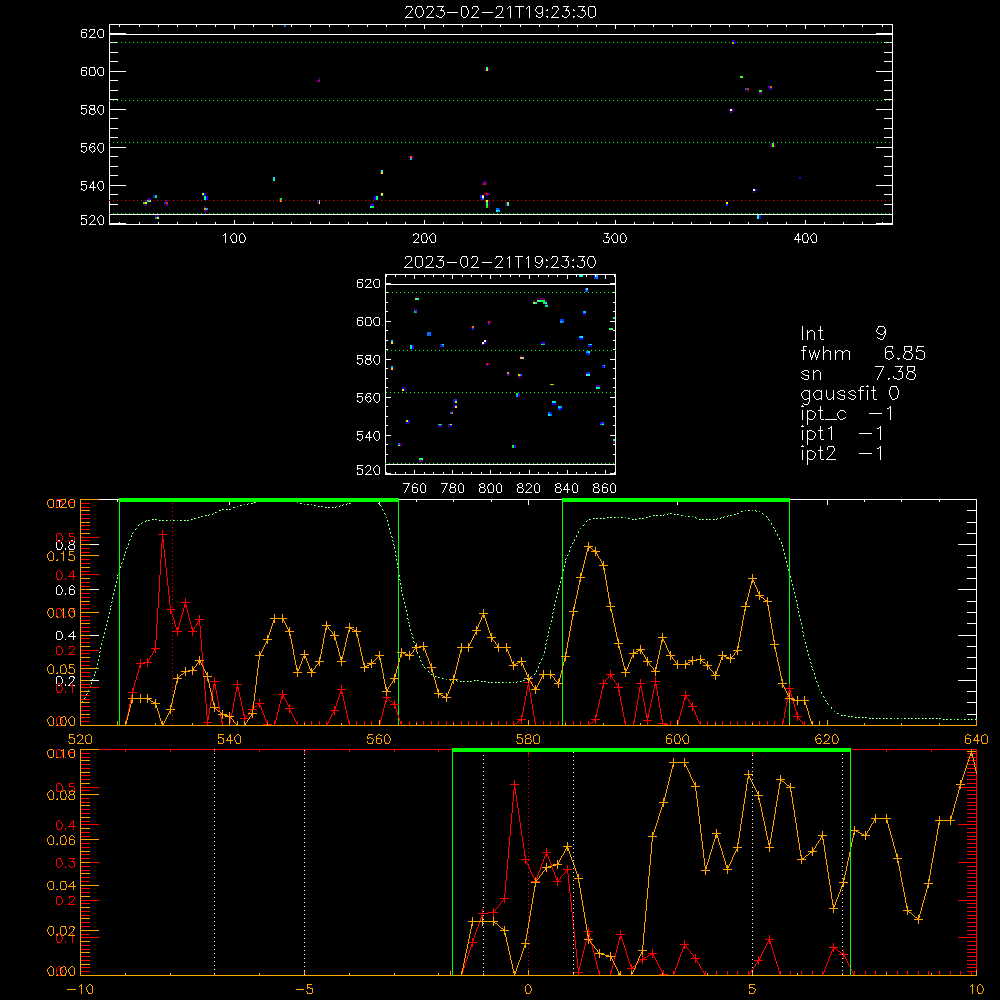Click x-axis label 820 on small scatter plot
The image size is (1000, 1000).
coord(529,489)
